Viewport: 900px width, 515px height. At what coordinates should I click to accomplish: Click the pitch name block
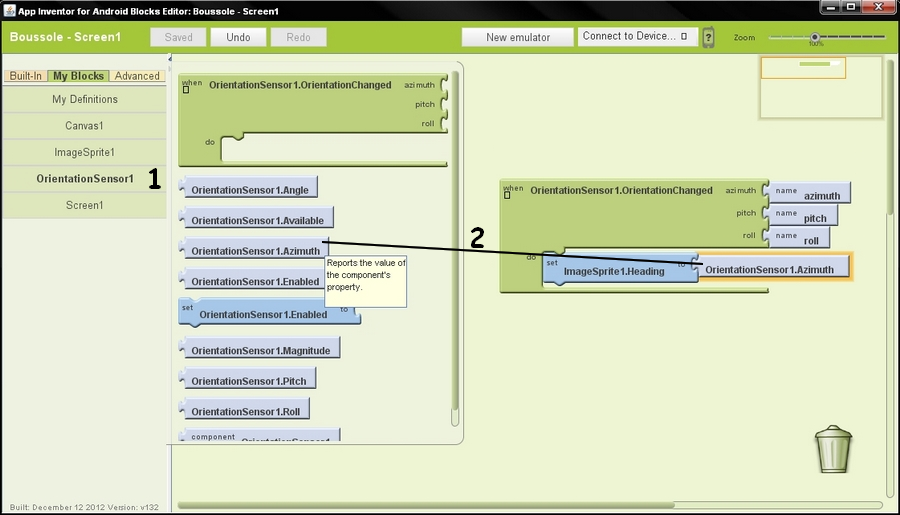pyautogui.click(x=801, y=216)
